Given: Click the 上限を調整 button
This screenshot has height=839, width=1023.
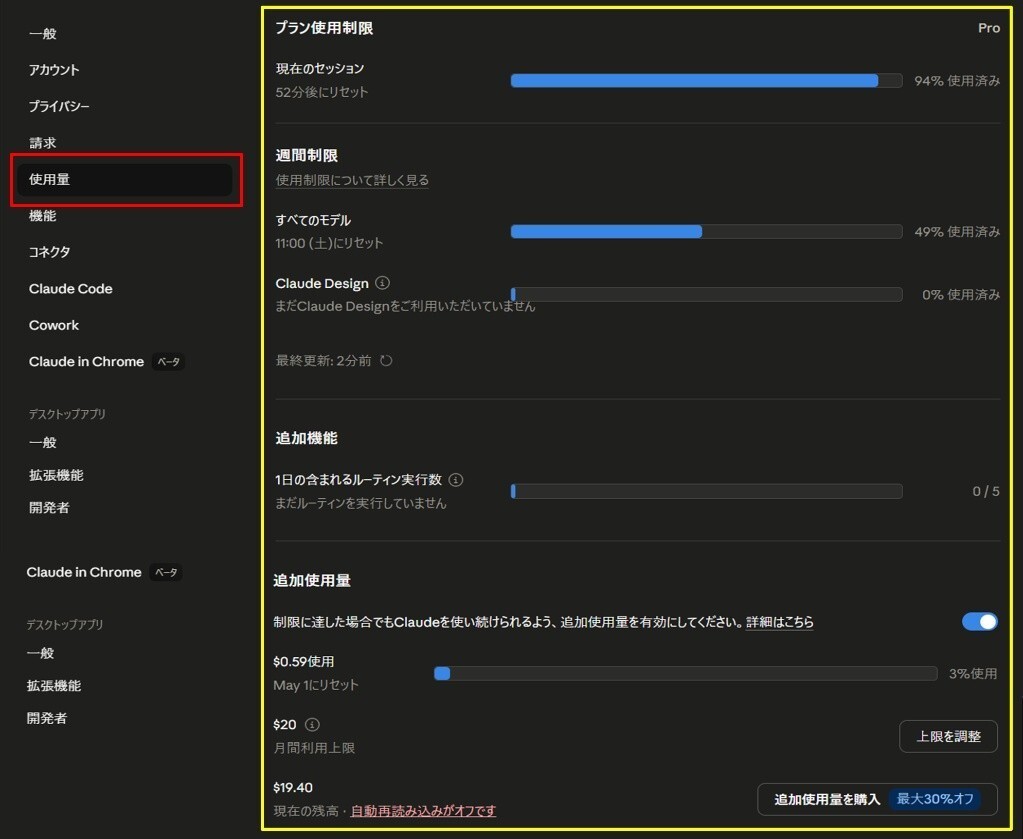Looking at the screenshot, I should (948, 736).
